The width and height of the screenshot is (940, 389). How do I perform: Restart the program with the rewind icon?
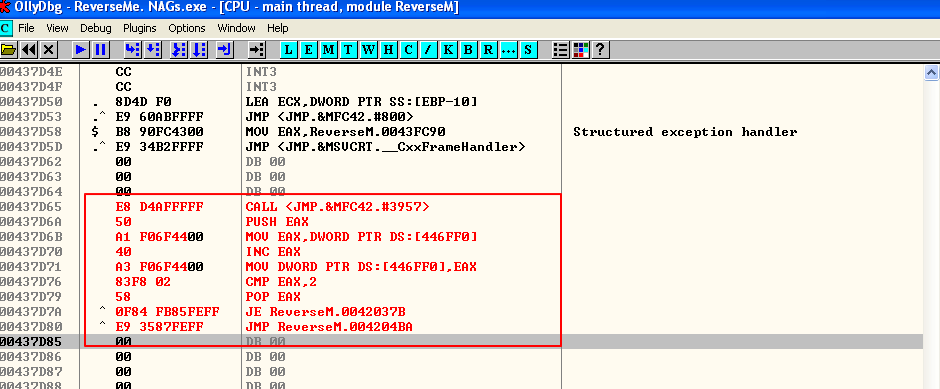pyautogui.click(x=29, y=50)
